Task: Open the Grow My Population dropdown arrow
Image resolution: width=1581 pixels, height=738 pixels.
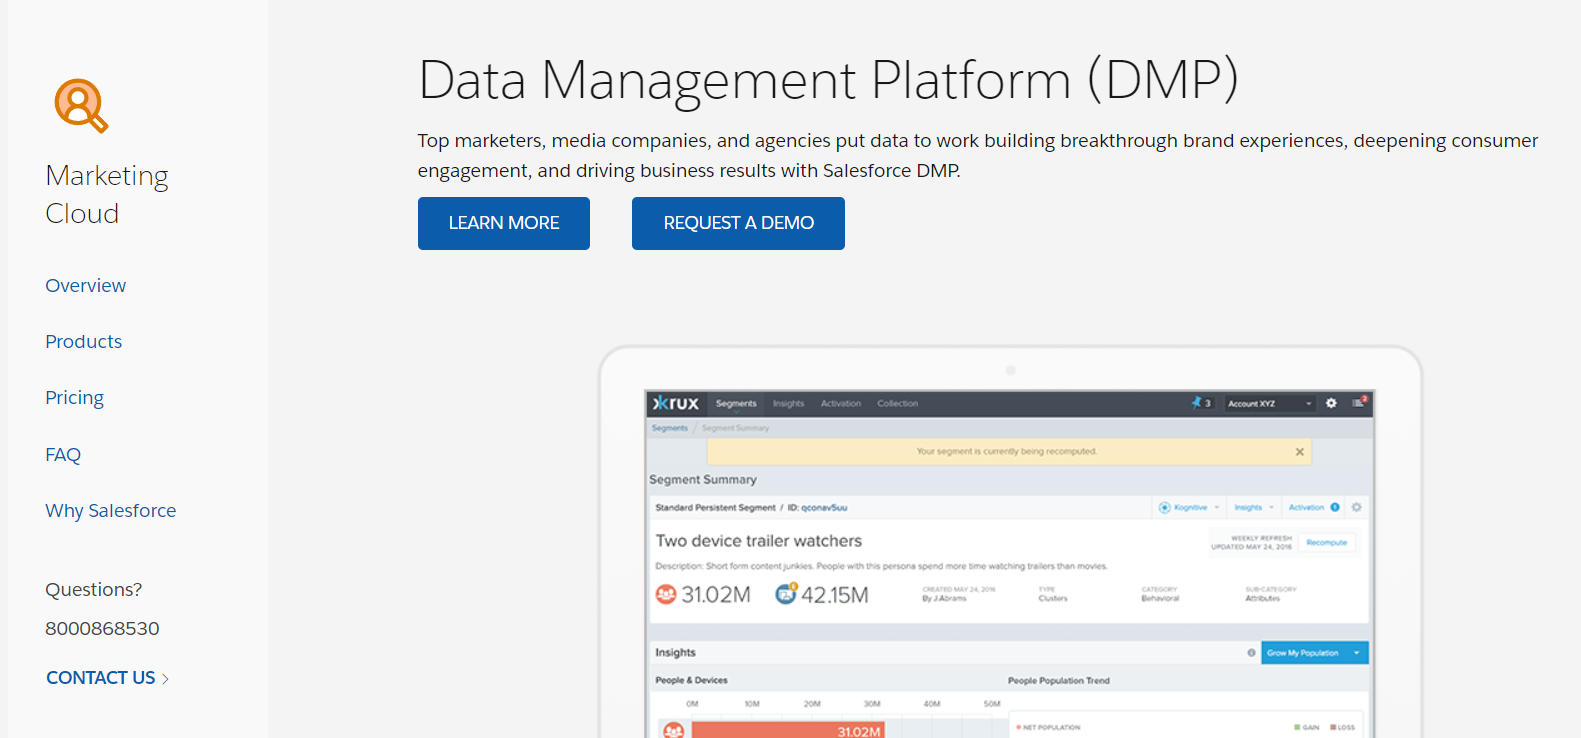Action: [1357, 653]
